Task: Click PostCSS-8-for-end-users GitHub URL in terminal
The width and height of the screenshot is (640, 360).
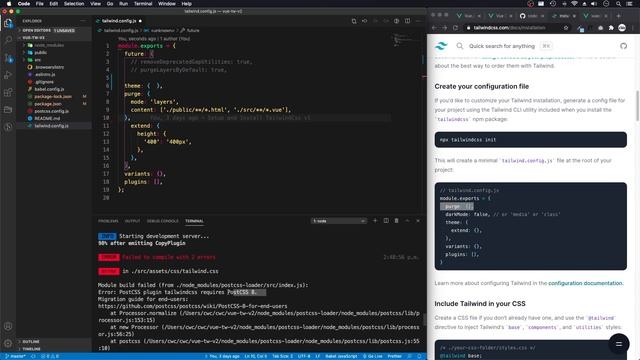Action: click(192, 306)
